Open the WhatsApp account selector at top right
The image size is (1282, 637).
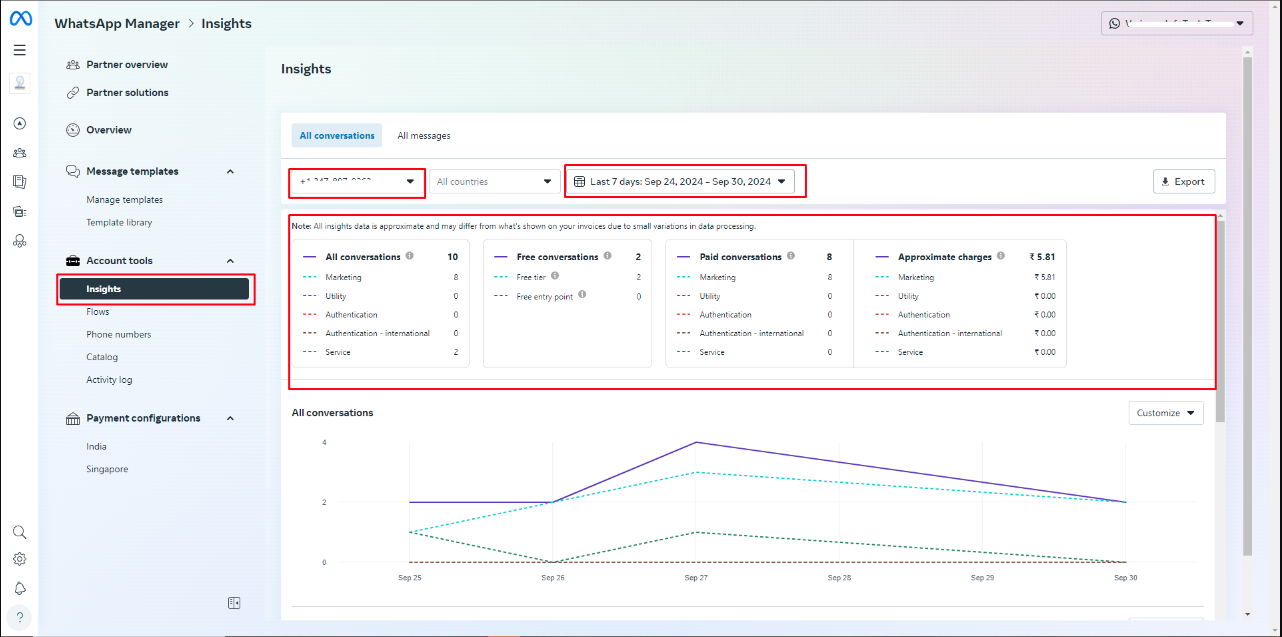[x=1176, y=23]
